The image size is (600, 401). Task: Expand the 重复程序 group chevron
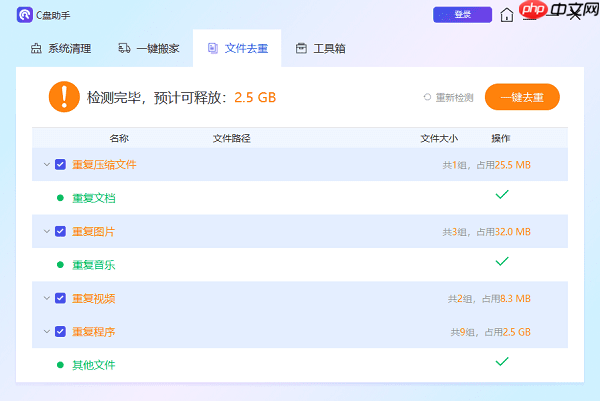(46, 331)
